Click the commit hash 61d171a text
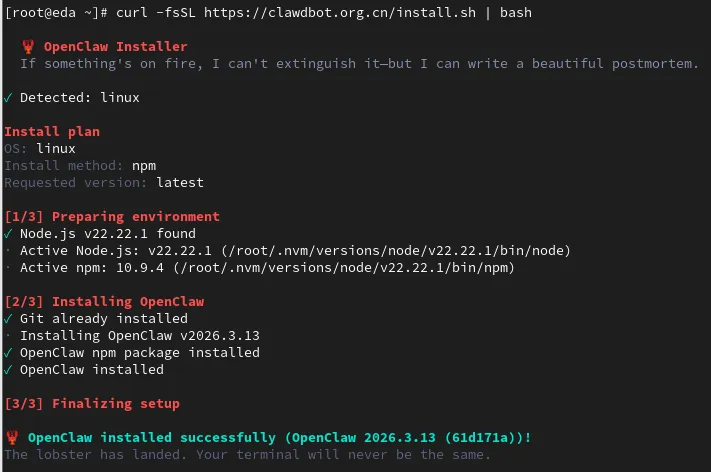 pos(480,438)
